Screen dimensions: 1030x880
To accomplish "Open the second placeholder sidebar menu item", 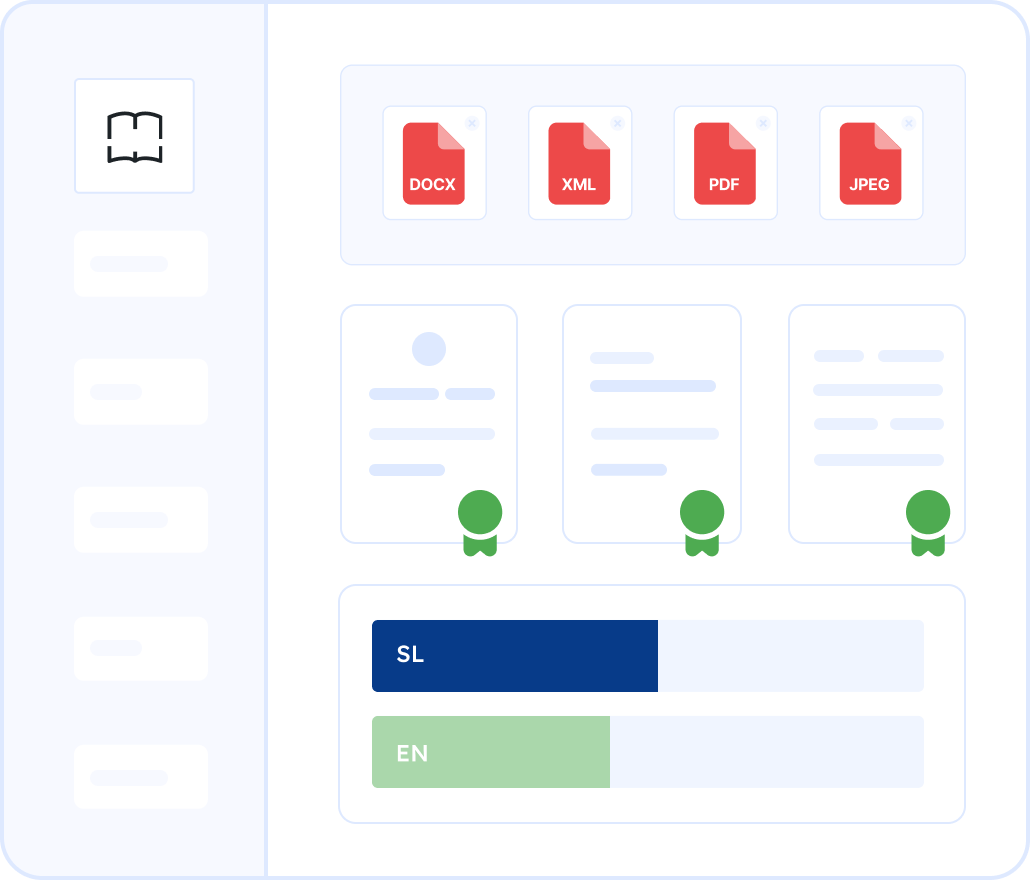I will pyautogui.click(x=140, y=392).
